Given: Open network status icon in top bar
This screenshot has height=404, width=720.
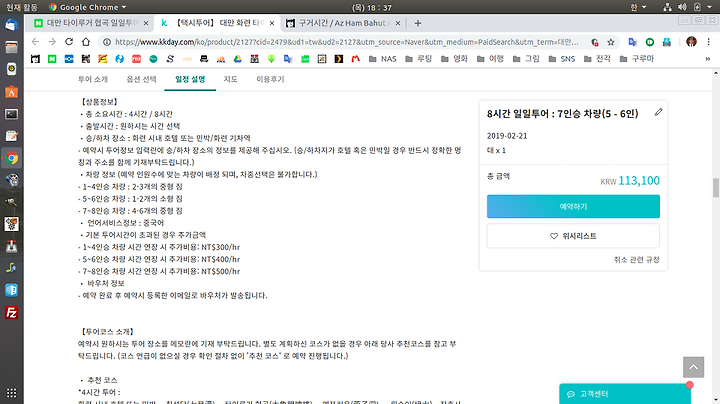Looking at the screenshot, I should point(667,7).
